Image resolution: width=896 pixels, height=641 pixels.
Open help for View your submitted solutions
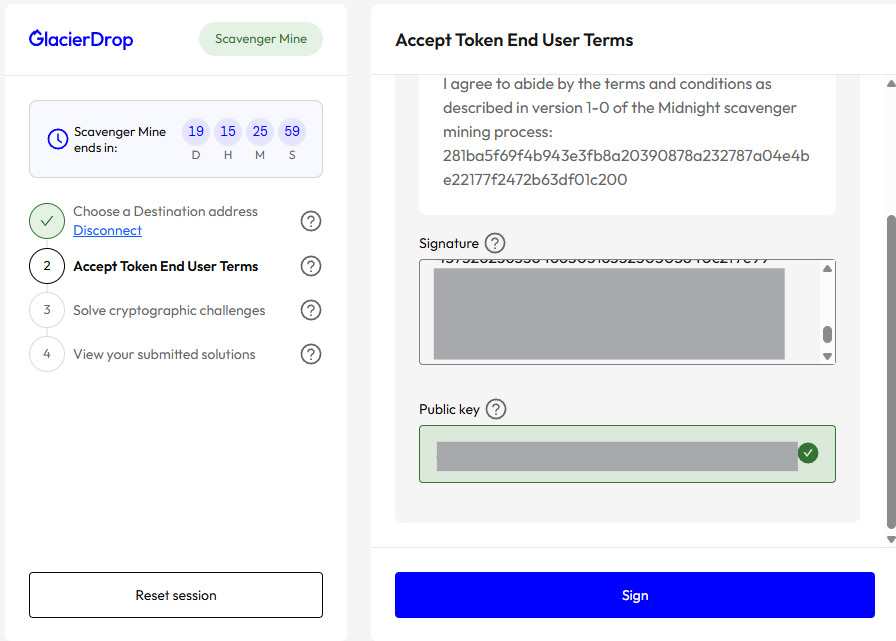coord(311,354)
